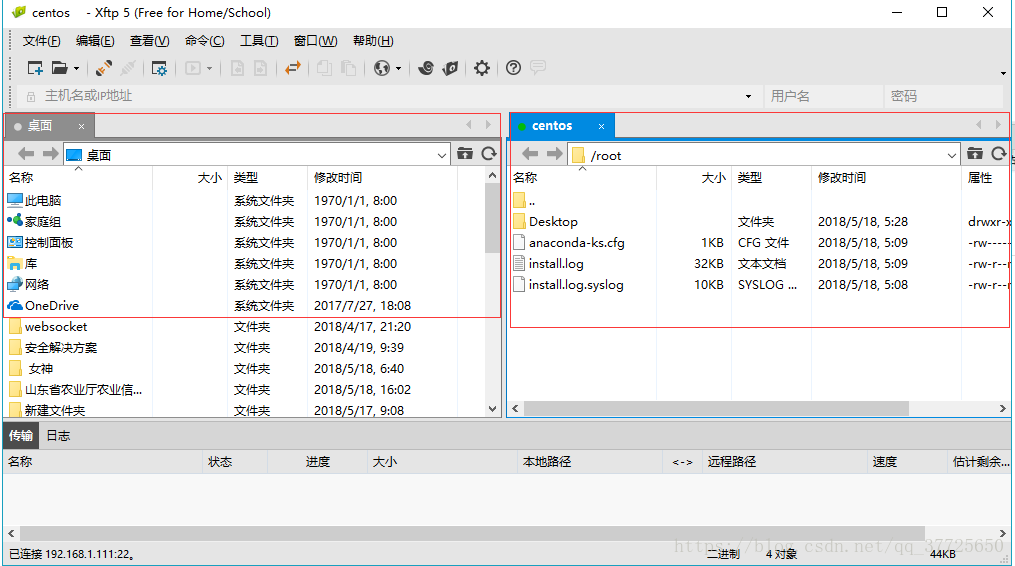
Task: Sort remote list by 类型 column
Action: 771,177
